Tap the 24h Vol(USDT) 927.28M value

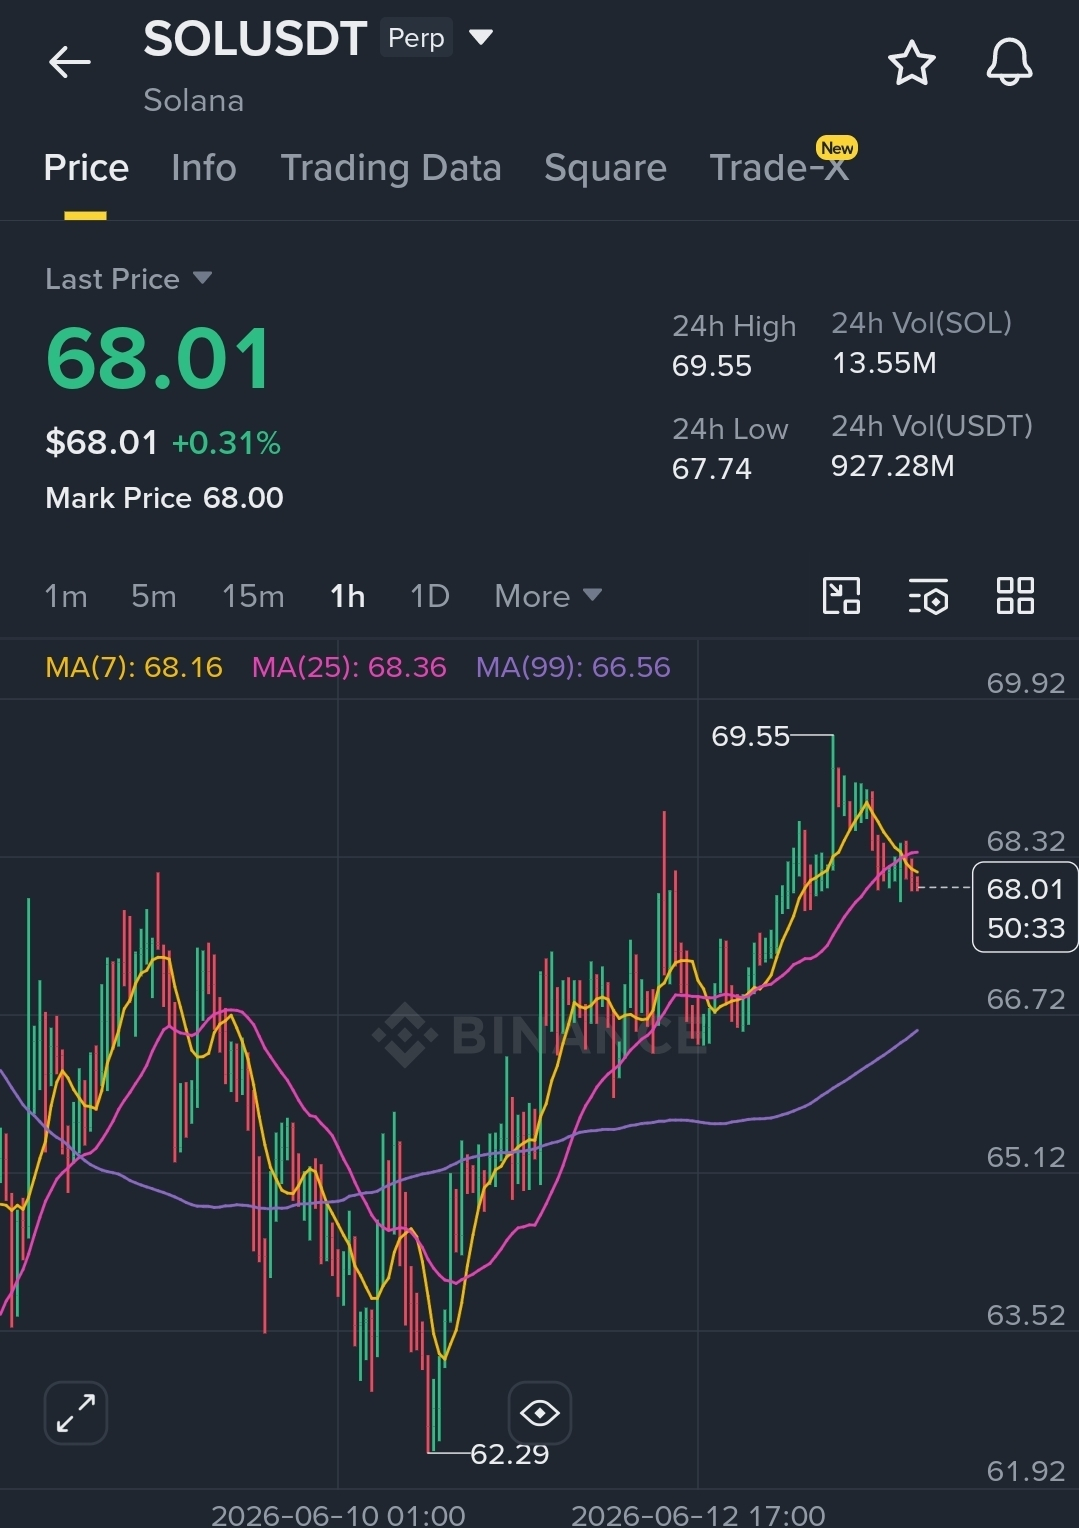coord(893,466)
